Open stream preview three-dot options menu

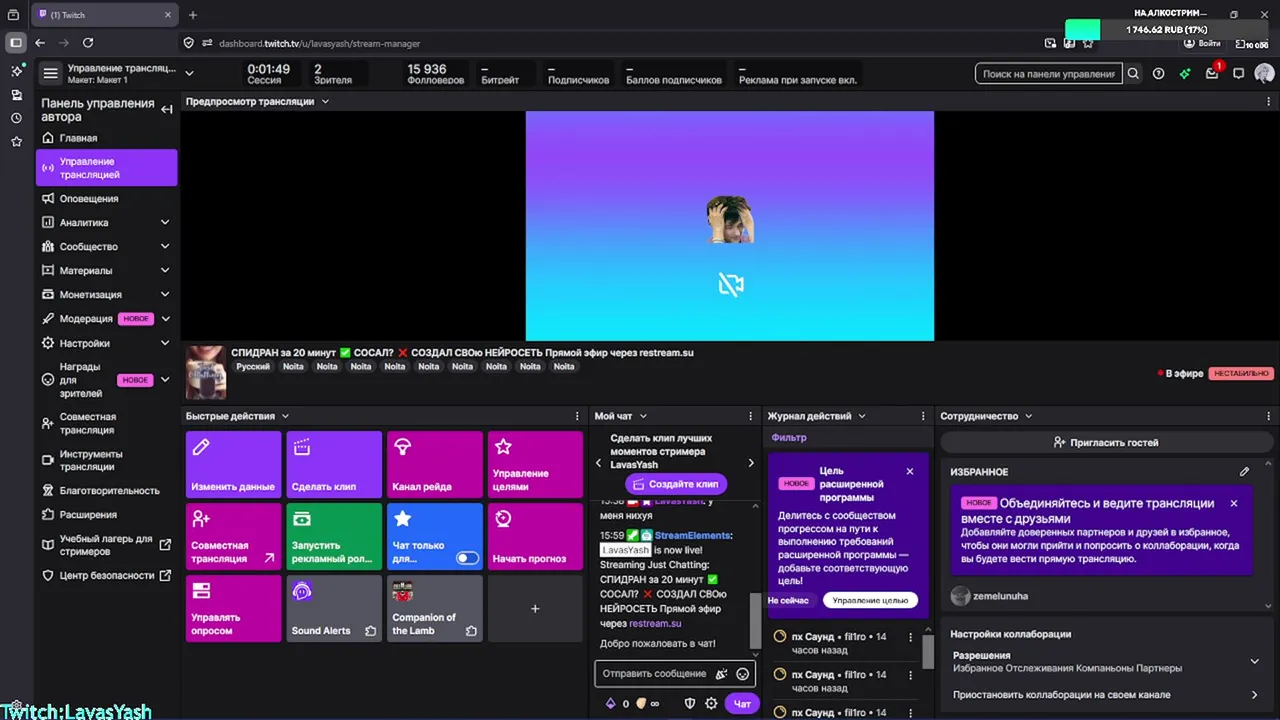tap(1269, 101)
